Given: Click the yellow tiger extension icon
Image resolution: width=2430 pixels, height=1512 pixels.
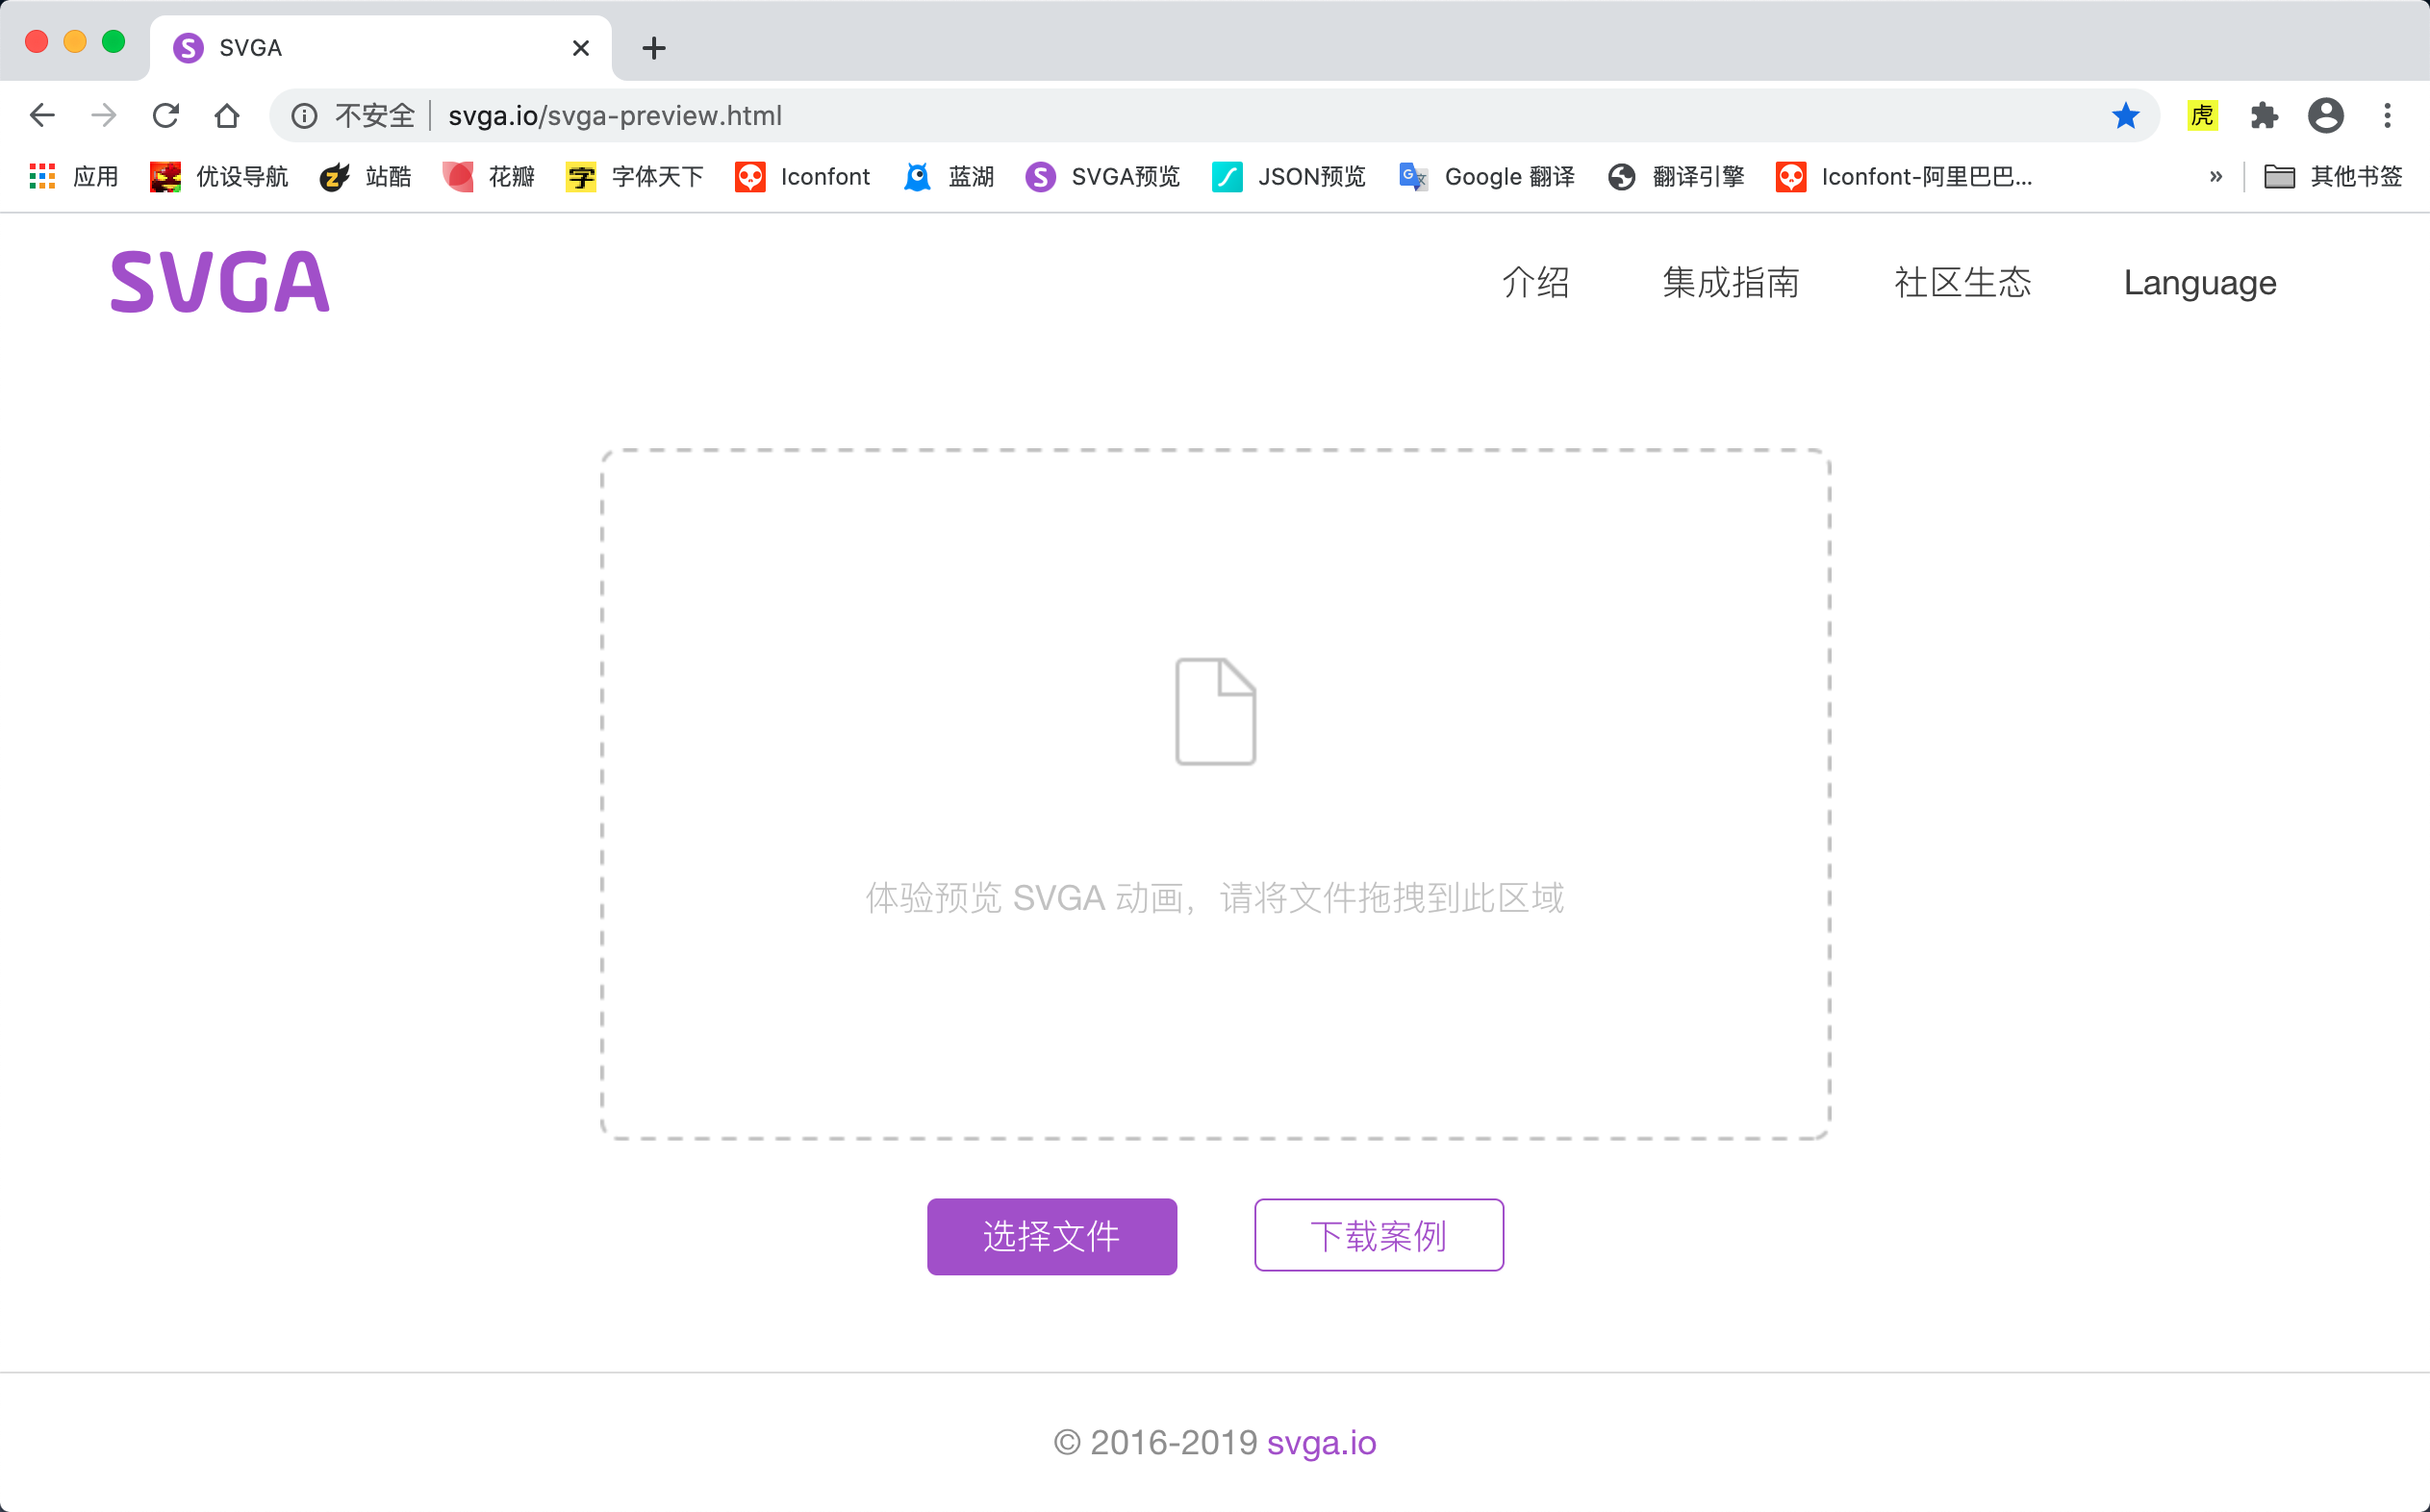Looking at the screenshot, I should pos(2202,116).
